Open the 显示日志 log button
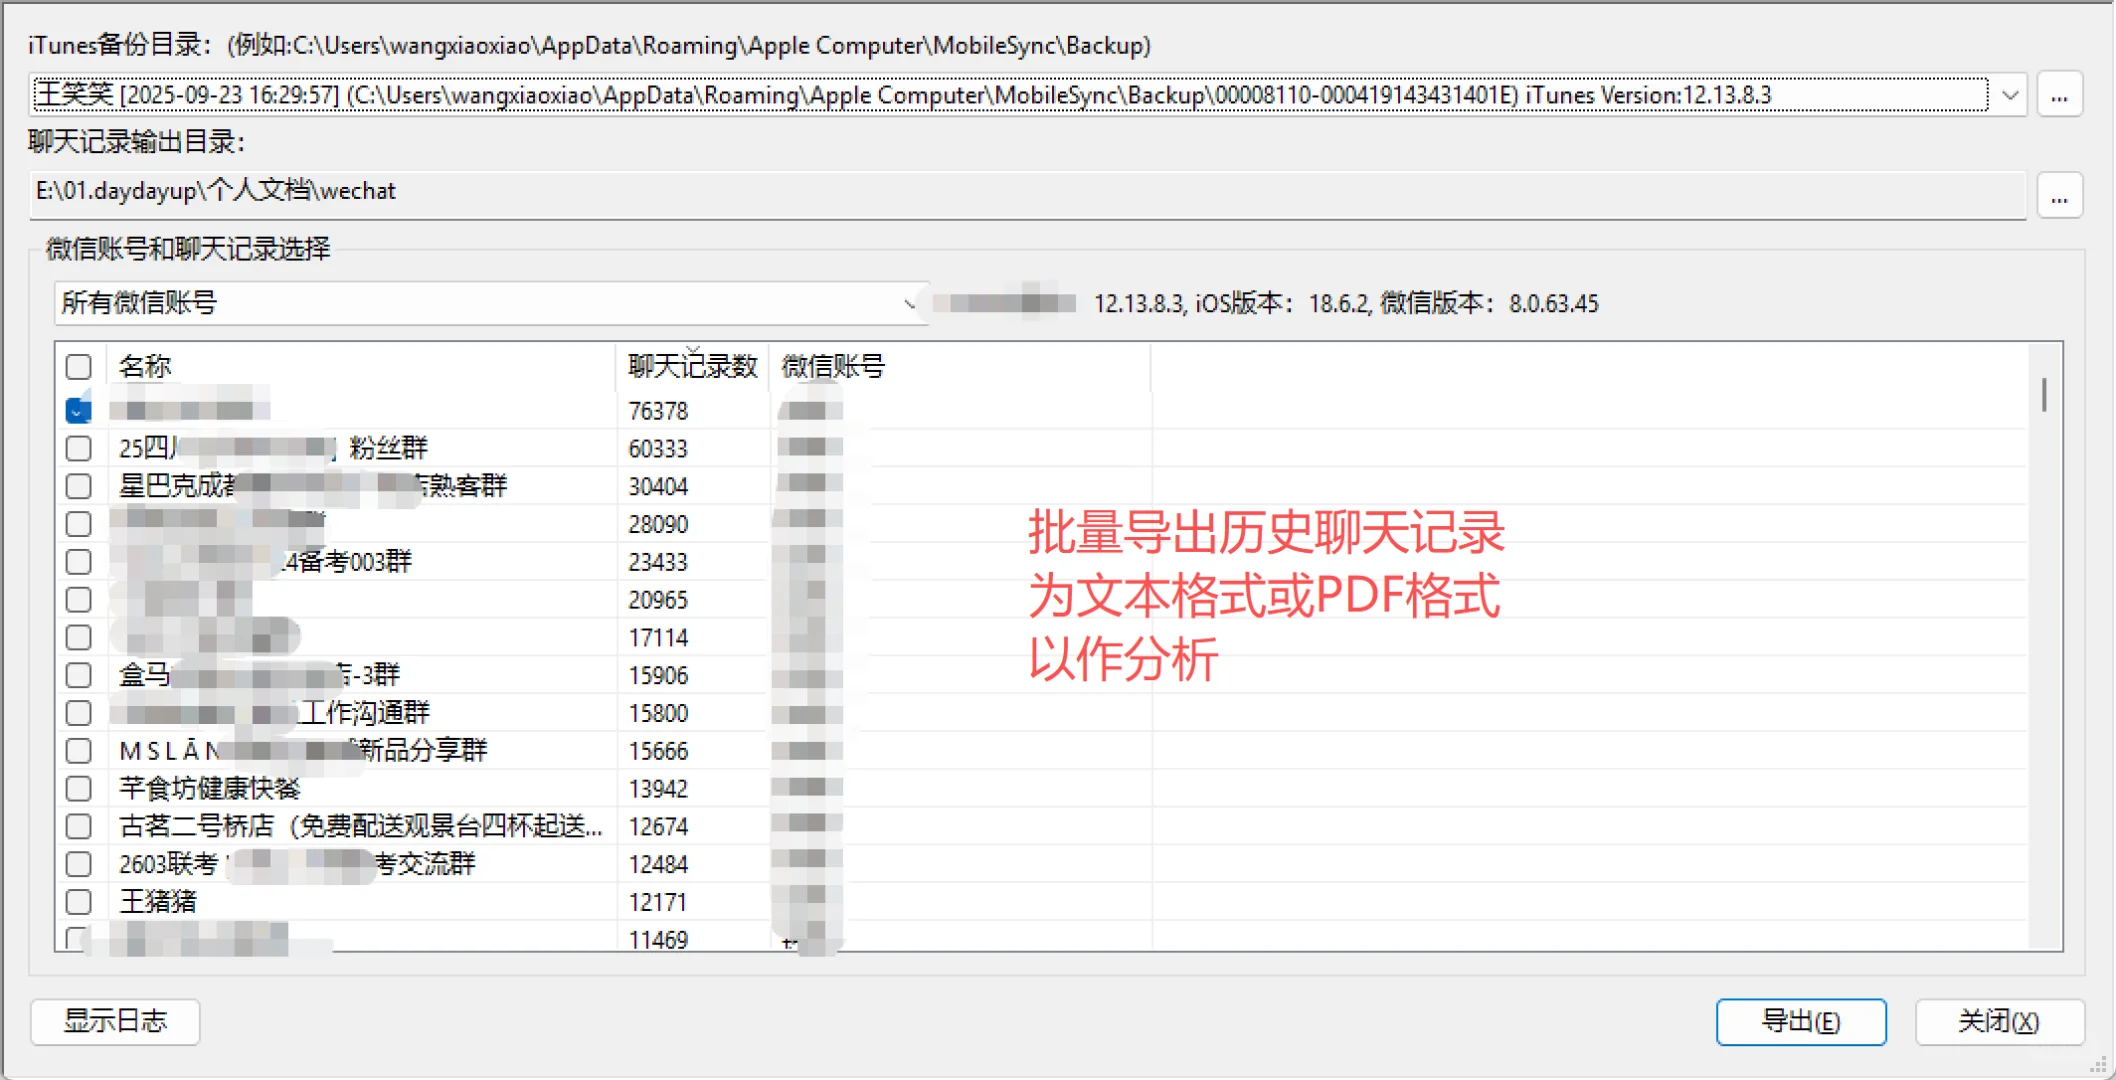Image resolution: width=2116 pixels, height=1080 pixels. (115, 1021)
